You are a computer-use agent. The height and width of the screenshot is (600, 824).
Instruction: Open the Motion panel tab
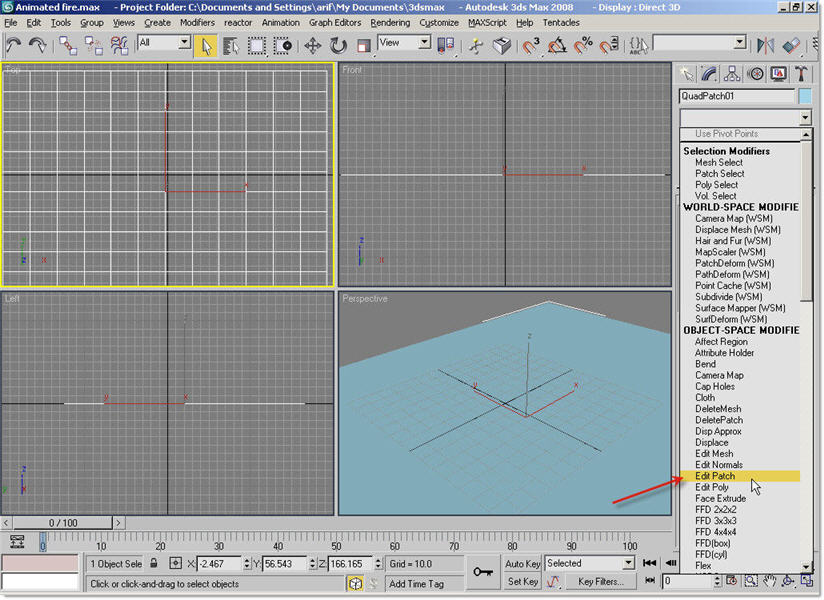(756, 73)
